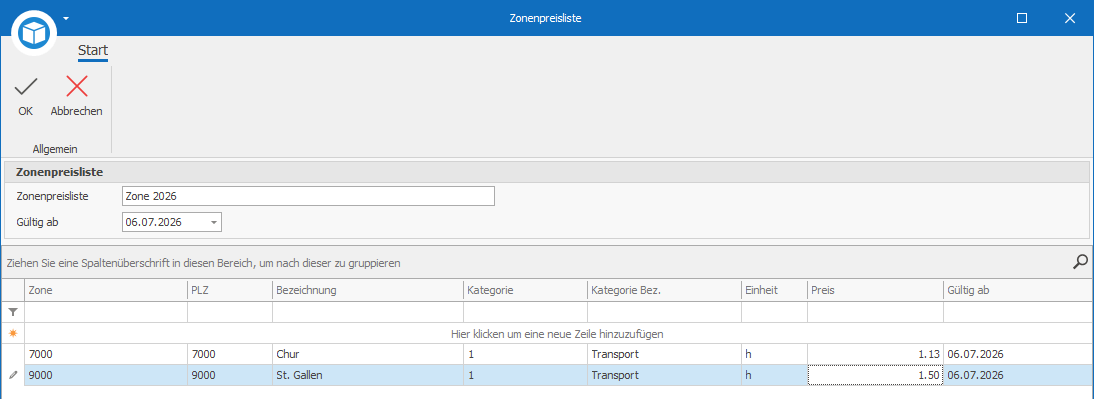Select the Gültig ab cell in the St. Gallen row
The width and height of the screenshot is (1094, 399).
point(1018,375)
